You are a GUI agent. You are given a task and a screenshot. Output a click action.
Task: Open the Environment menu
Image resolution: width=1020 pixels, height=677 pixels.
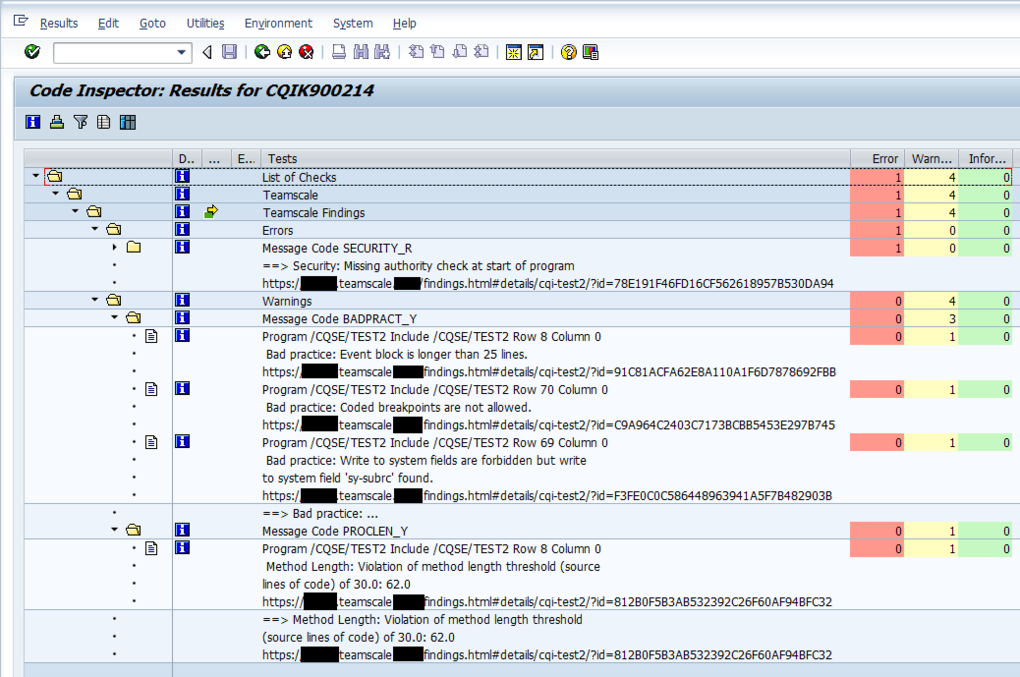pos(278,23)
